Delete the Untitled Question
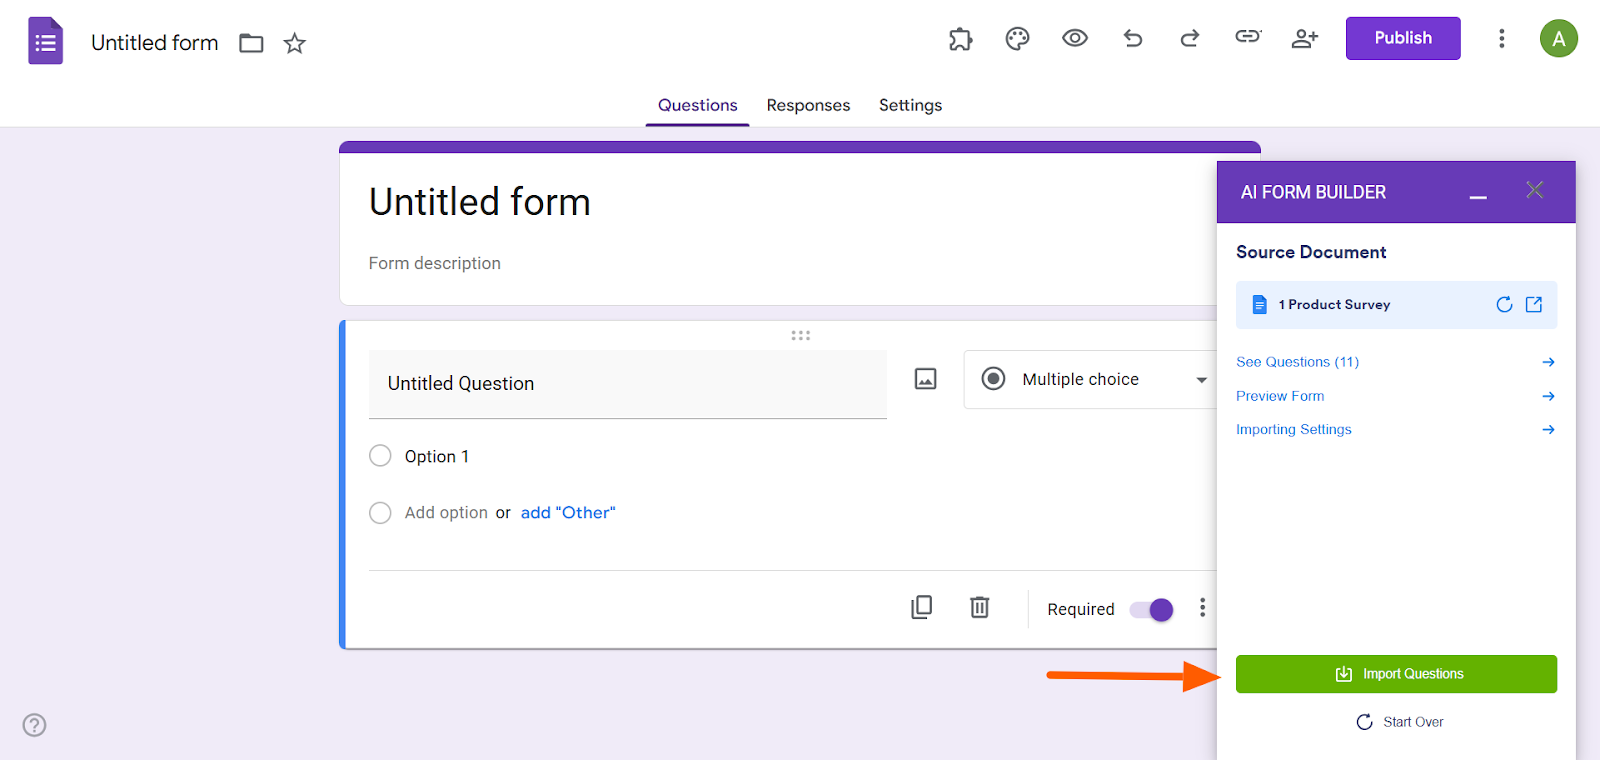The height and width of the screenshot is (760, 1600). [x=980, y=607]
